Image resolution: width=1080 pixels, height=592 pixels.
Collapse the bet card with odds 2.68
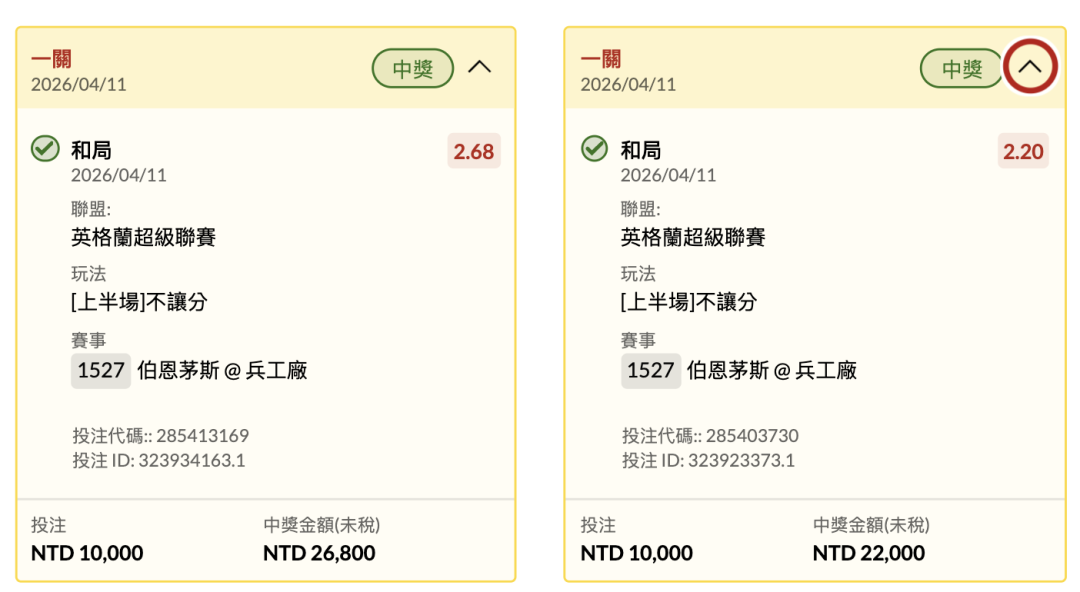coord(480,68)
